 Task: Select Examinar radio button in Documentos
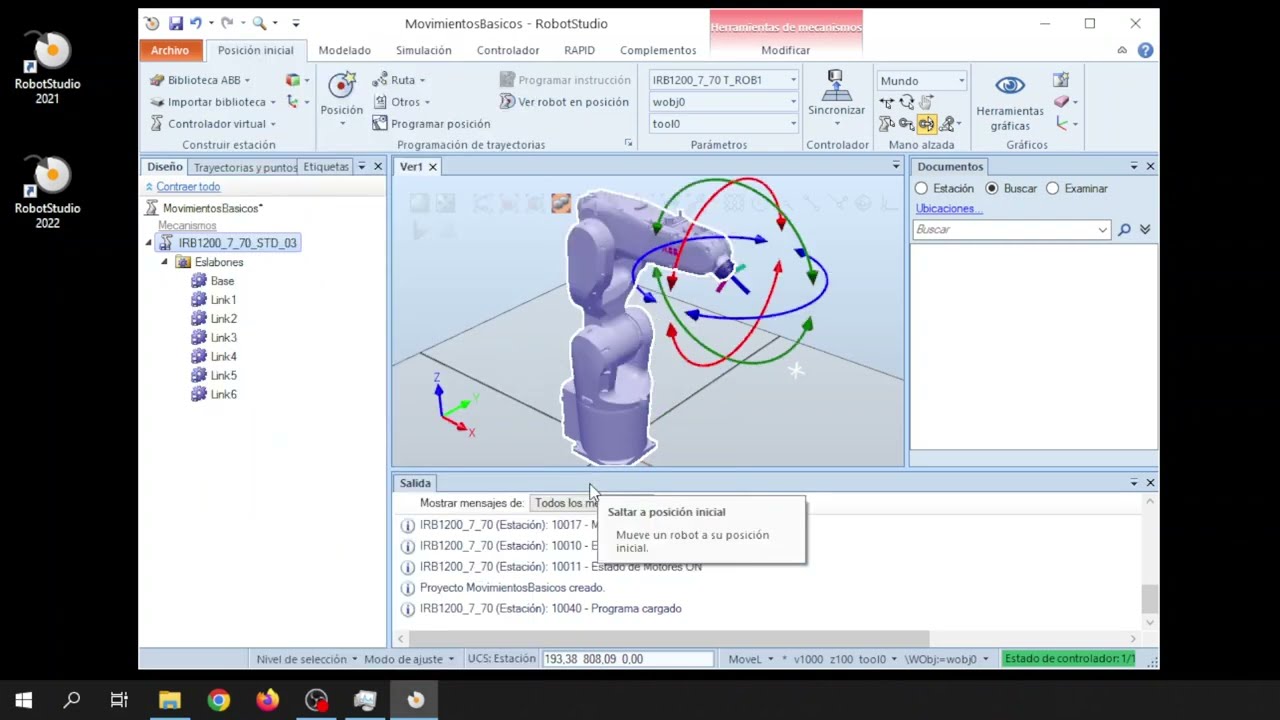tap(1052, 188)
